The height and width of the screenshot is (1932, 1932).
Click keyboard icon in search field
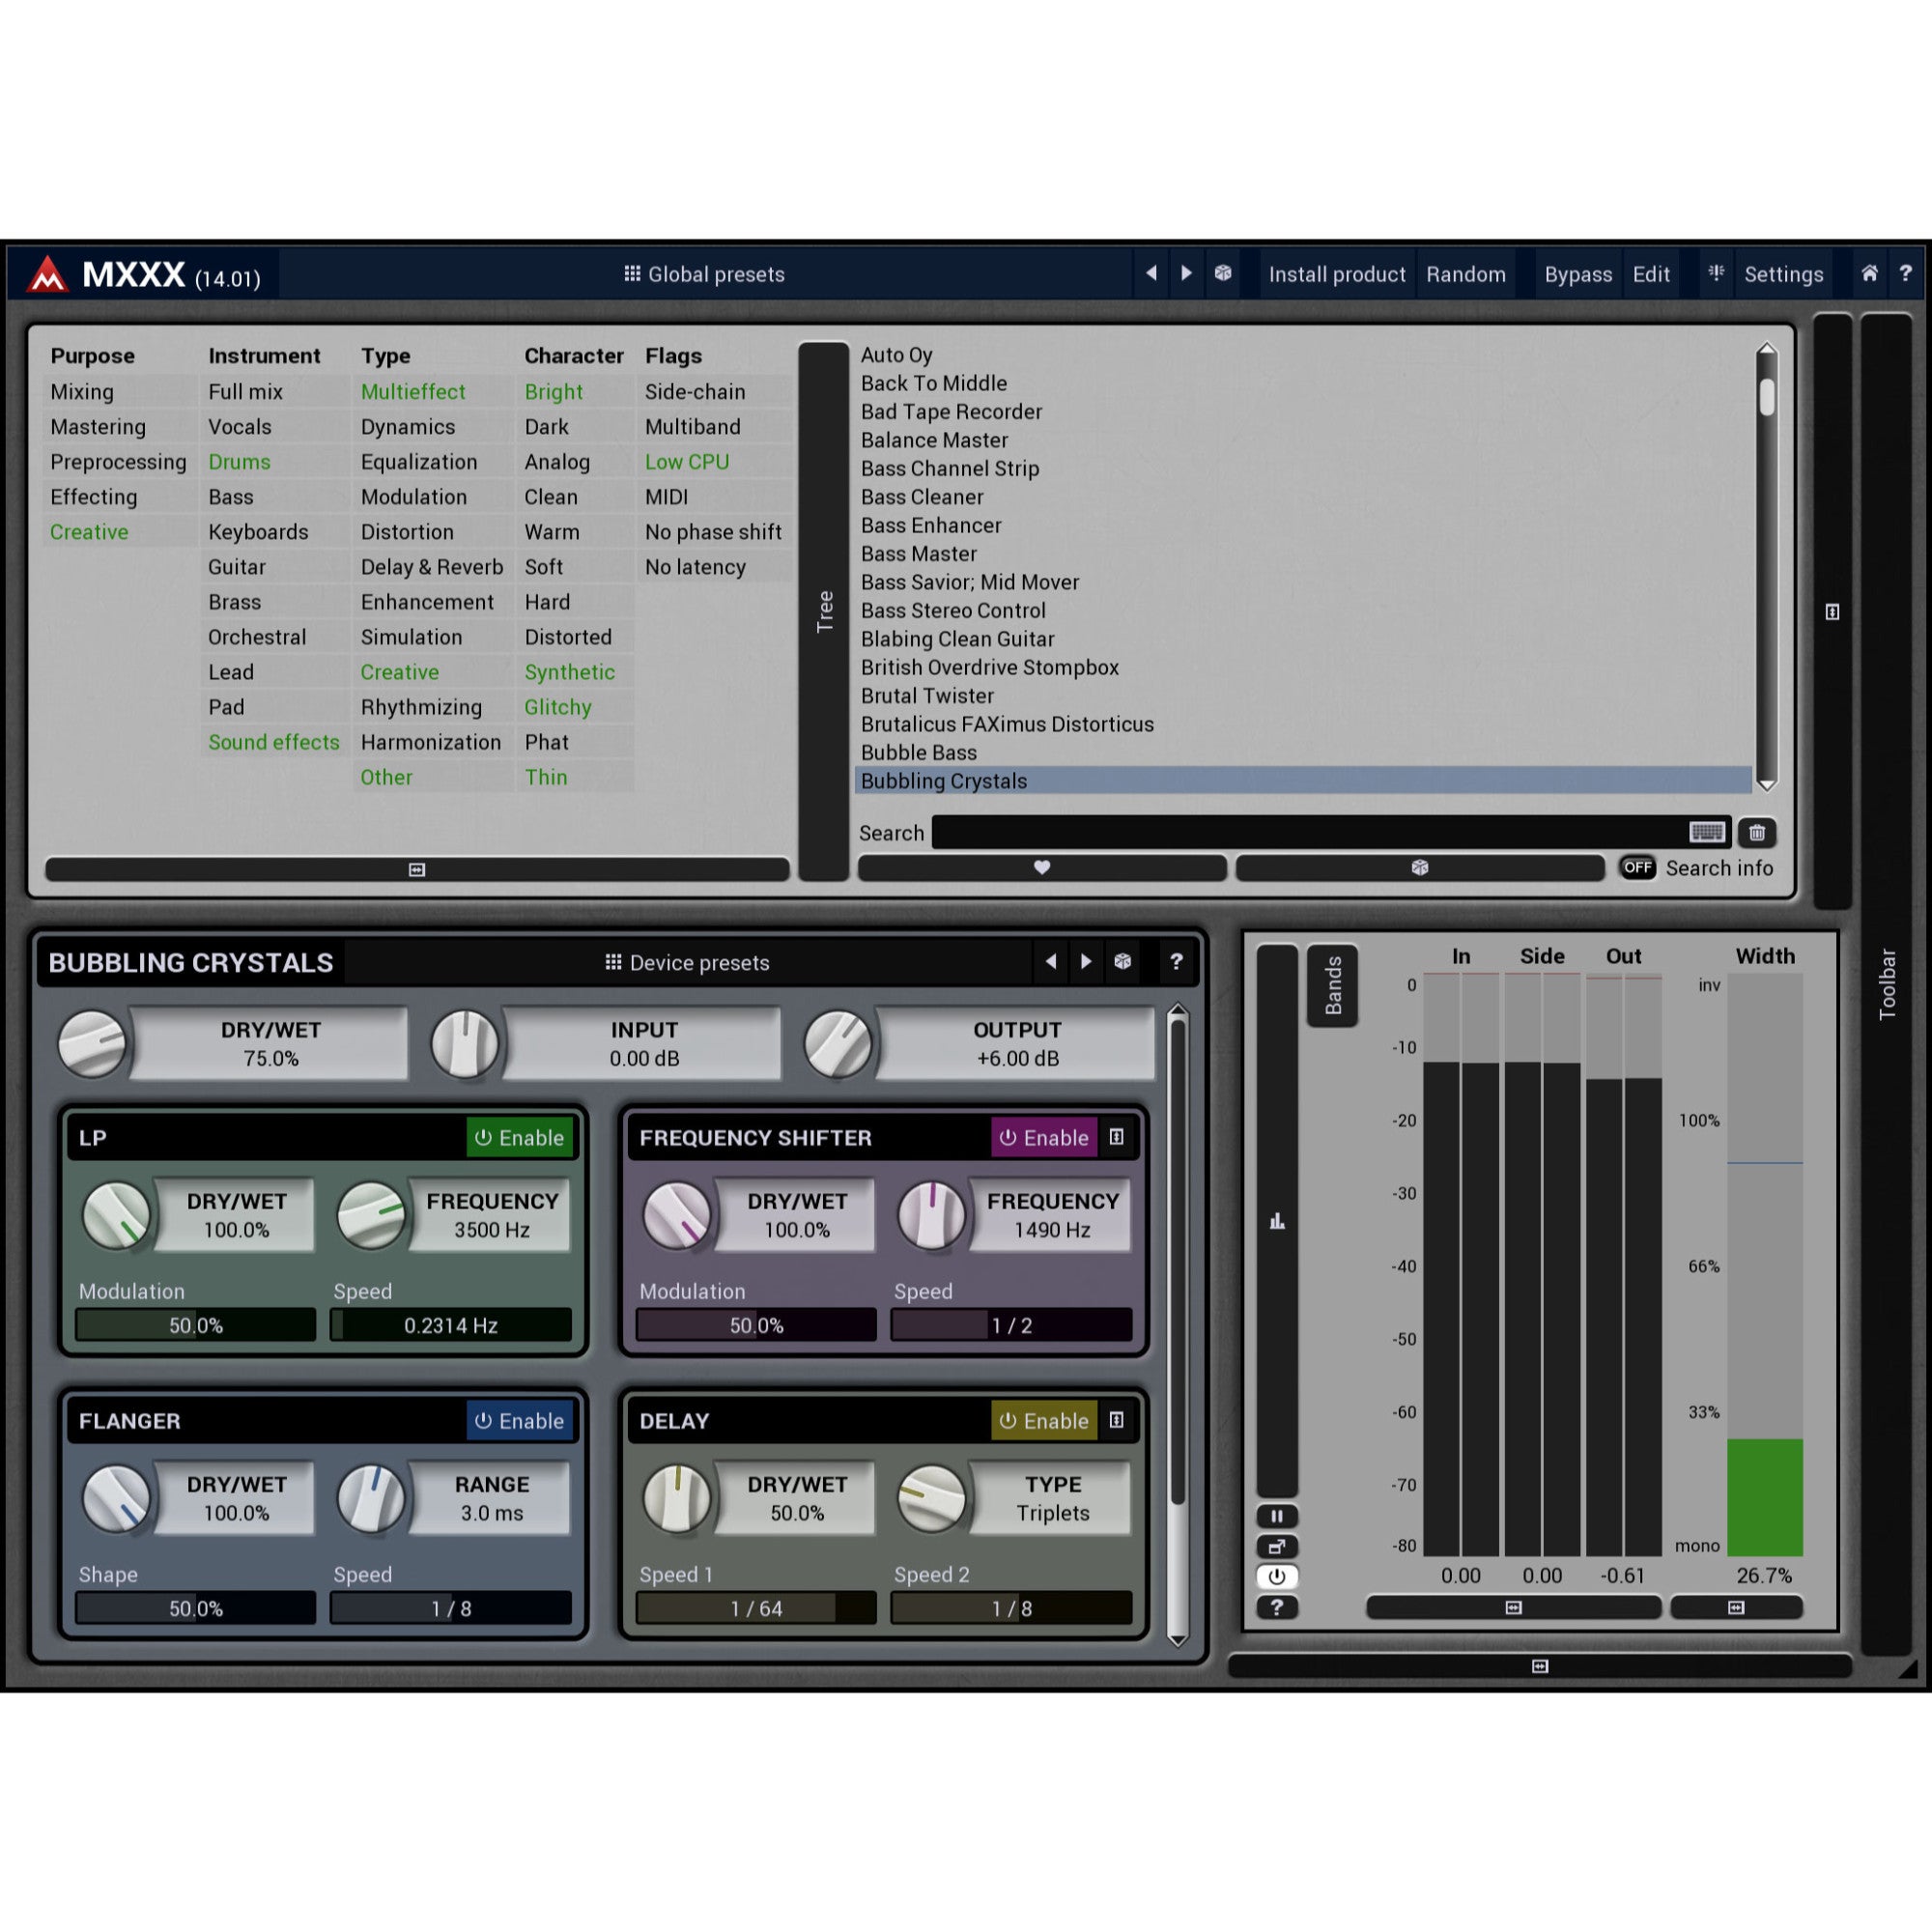coord(1707,832)
